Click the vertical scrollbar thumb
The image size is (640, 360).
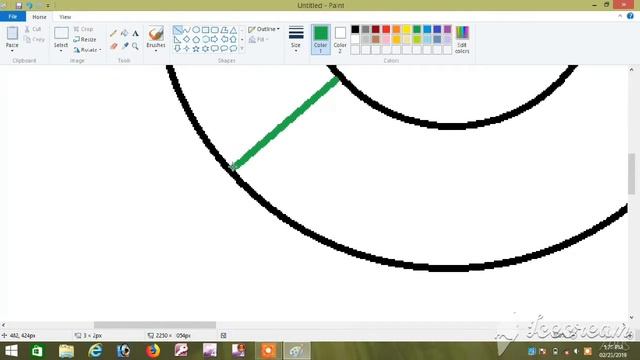631,173
